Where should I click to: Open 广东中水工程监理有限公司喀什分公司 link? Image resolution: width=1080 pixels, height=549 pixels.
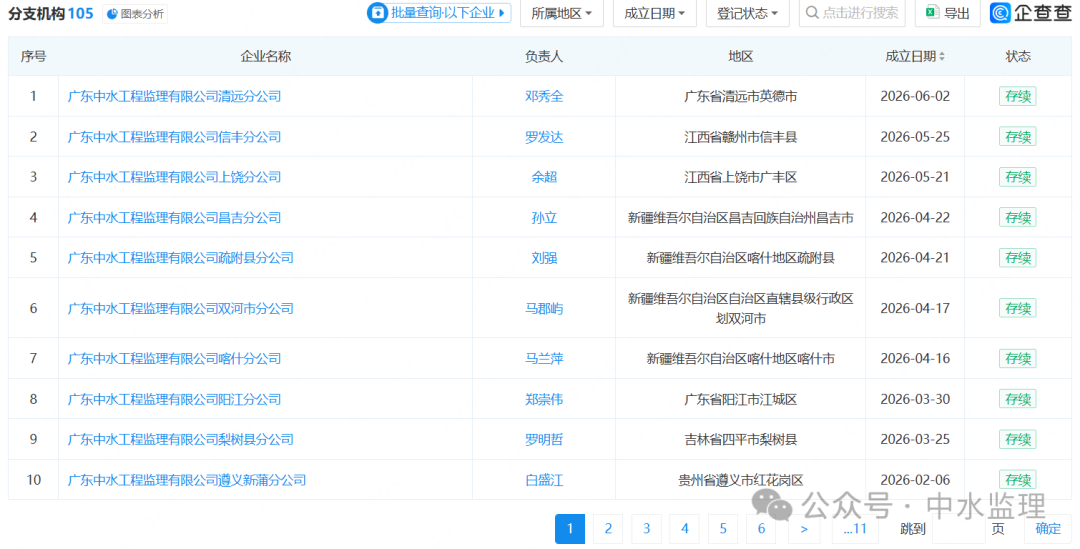click(174, 358)
